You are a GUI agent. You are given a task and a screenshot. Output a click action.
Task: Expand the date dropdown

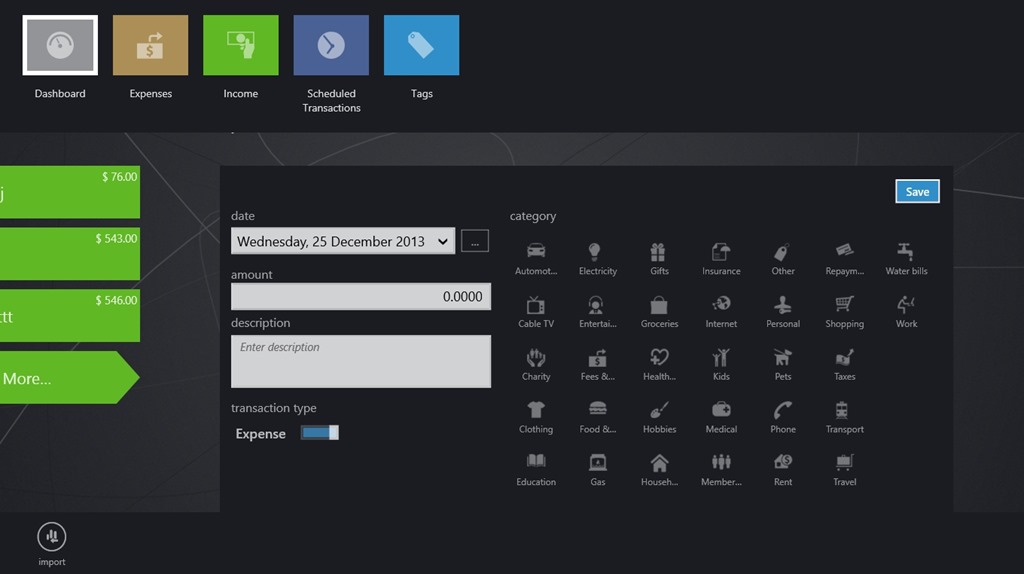[442, 241]
